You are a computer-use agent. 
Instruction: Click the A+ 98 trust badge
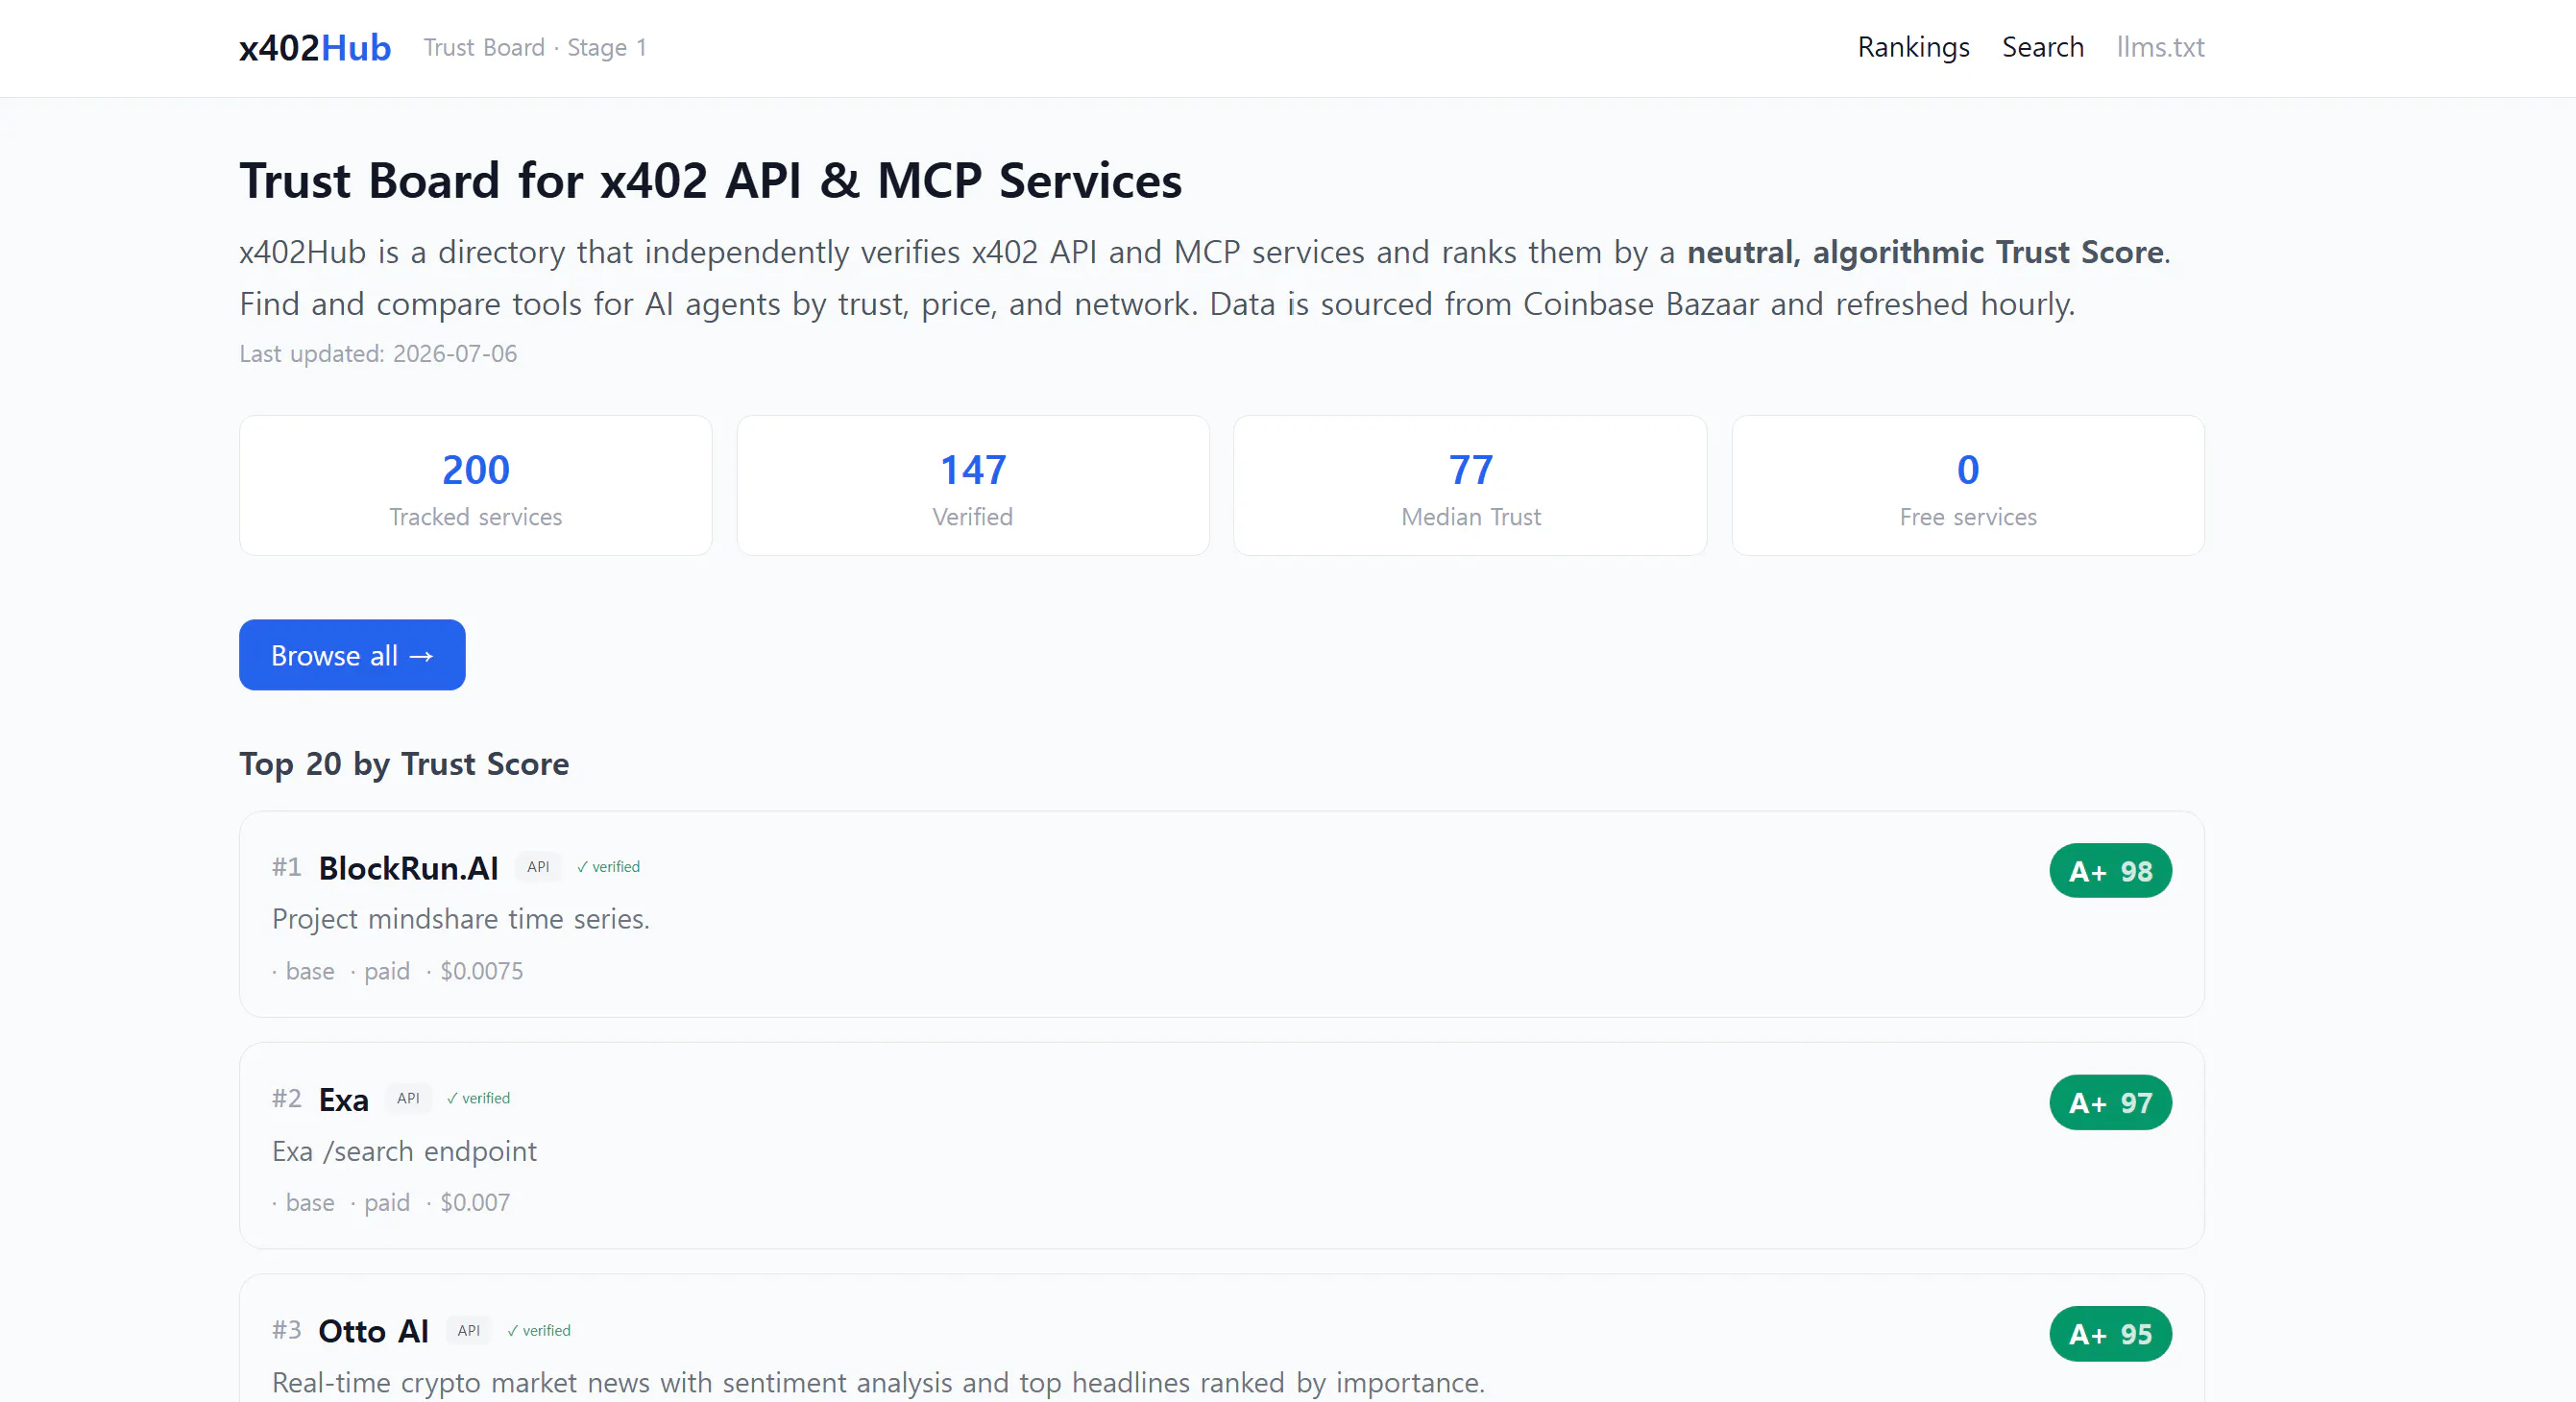2110,871
